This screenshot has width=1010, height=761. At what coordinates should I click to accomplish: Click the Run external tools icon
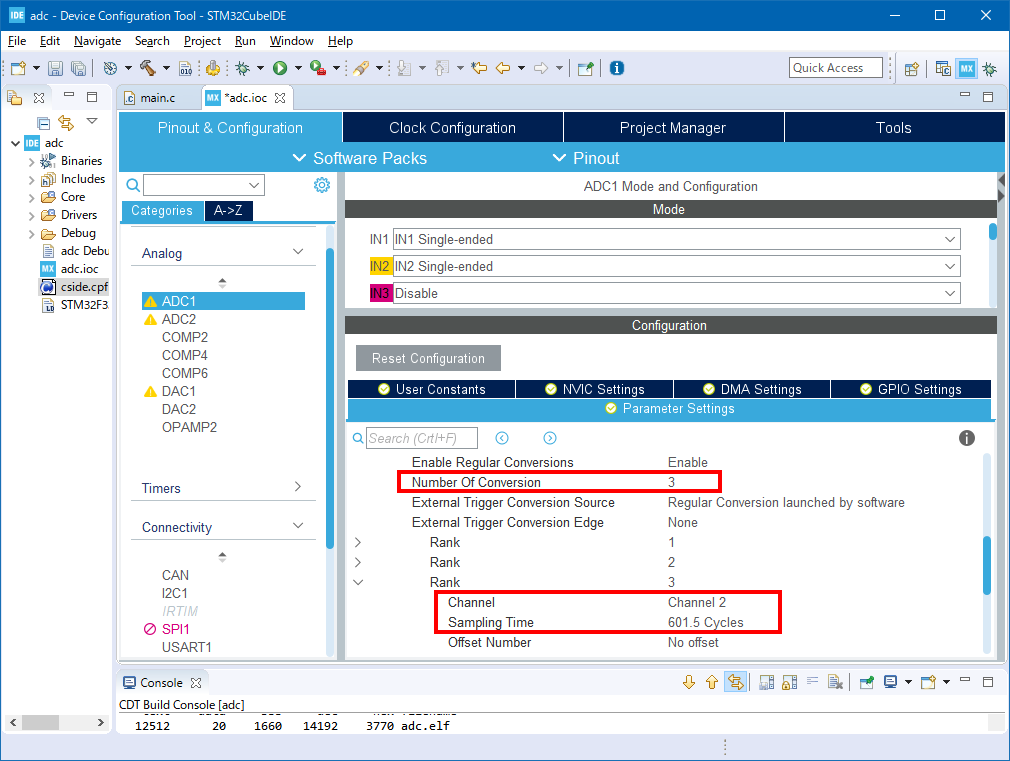pos(317,68)
